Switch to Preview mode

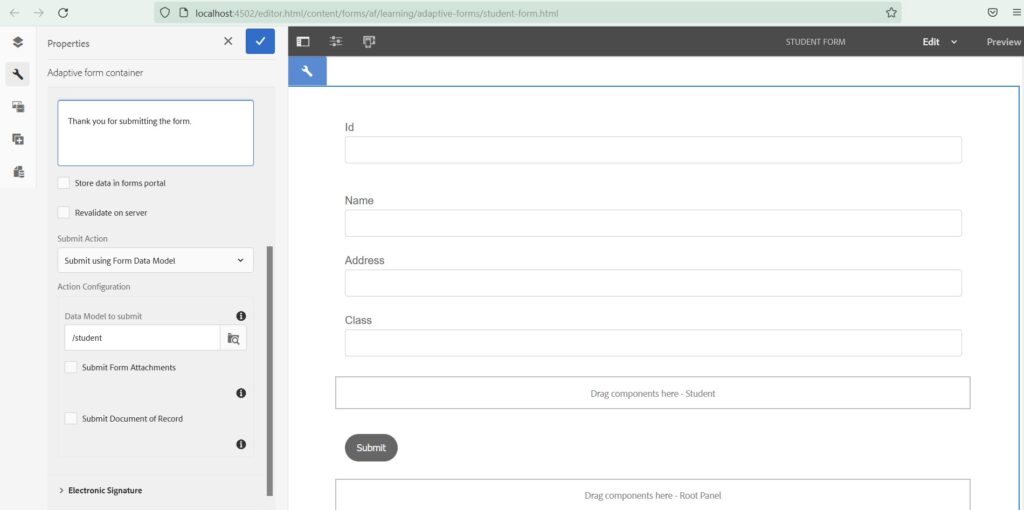tap(1003, 42)
